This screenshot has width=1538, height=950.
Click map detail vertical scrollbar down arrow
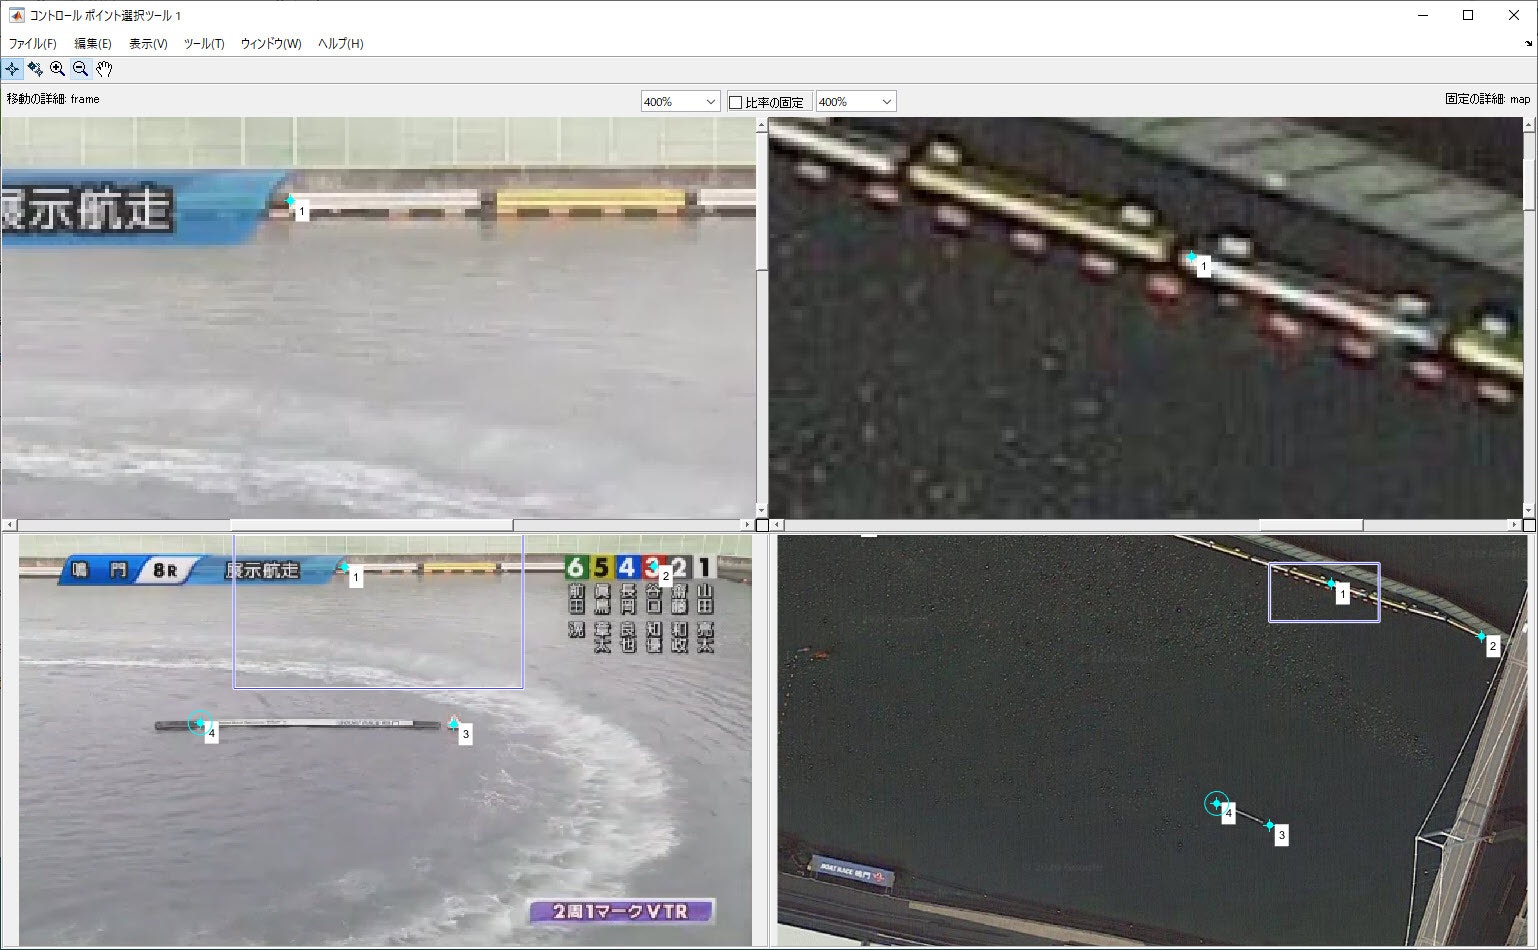1528,510
